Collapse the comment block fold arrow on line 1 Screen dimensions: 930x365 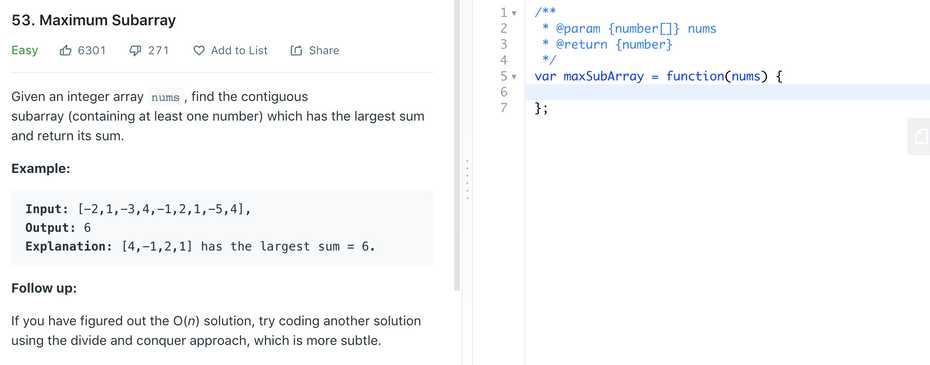point(514,13)
